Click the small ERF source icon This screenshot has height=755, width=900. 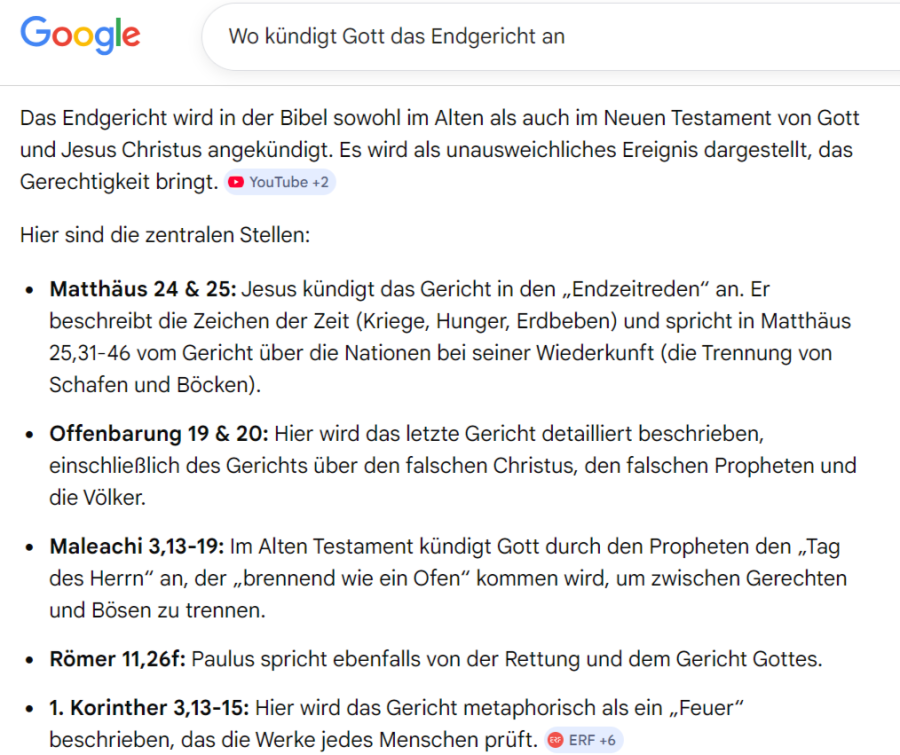(x=555, y=740)
